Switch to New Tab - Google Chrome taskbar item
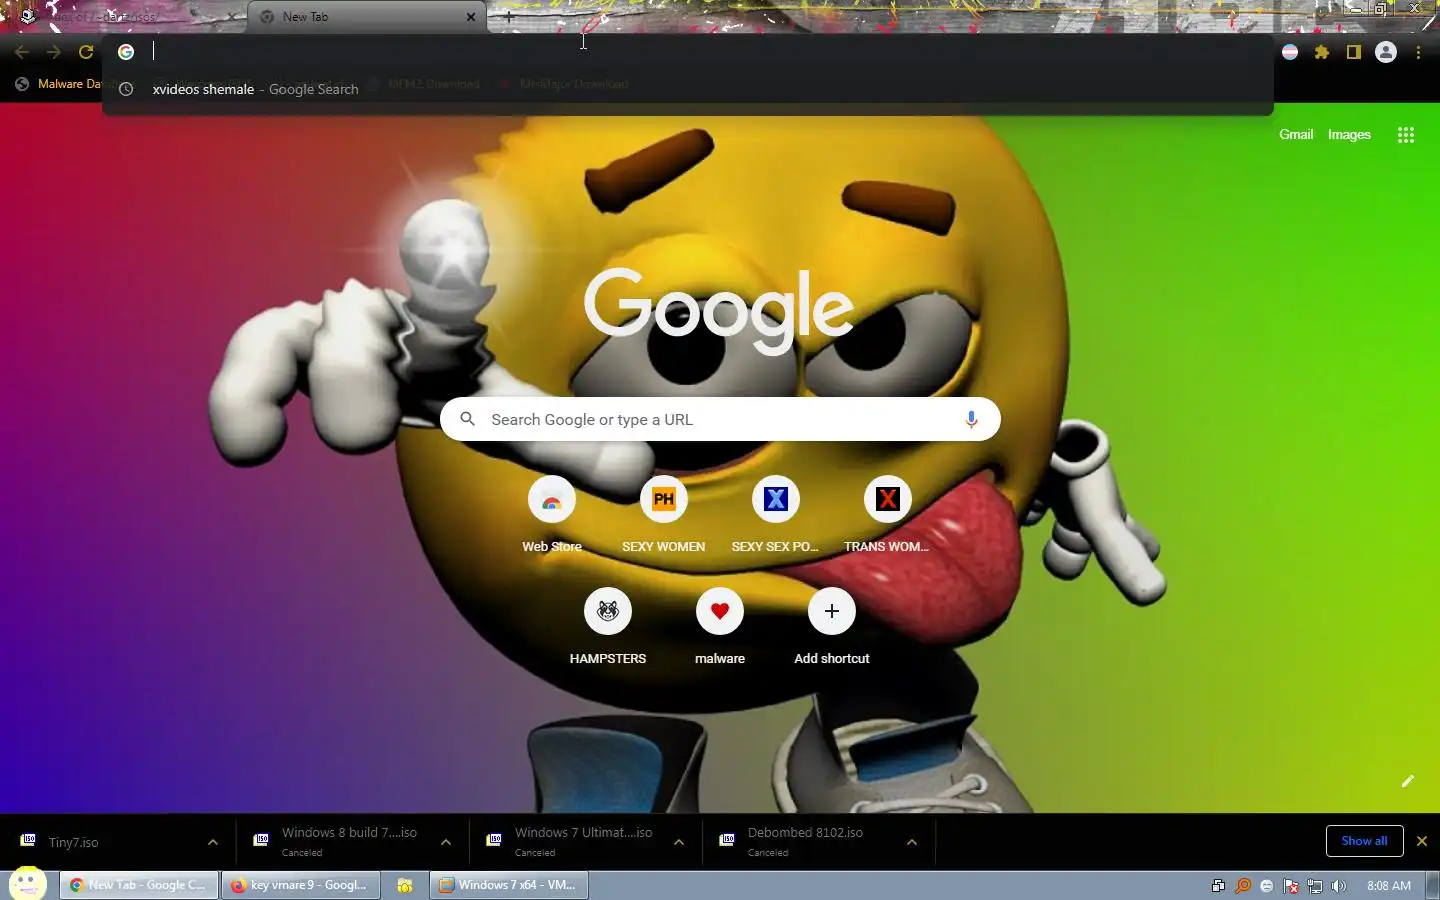 pyautogui.click(x=139, y=885)
